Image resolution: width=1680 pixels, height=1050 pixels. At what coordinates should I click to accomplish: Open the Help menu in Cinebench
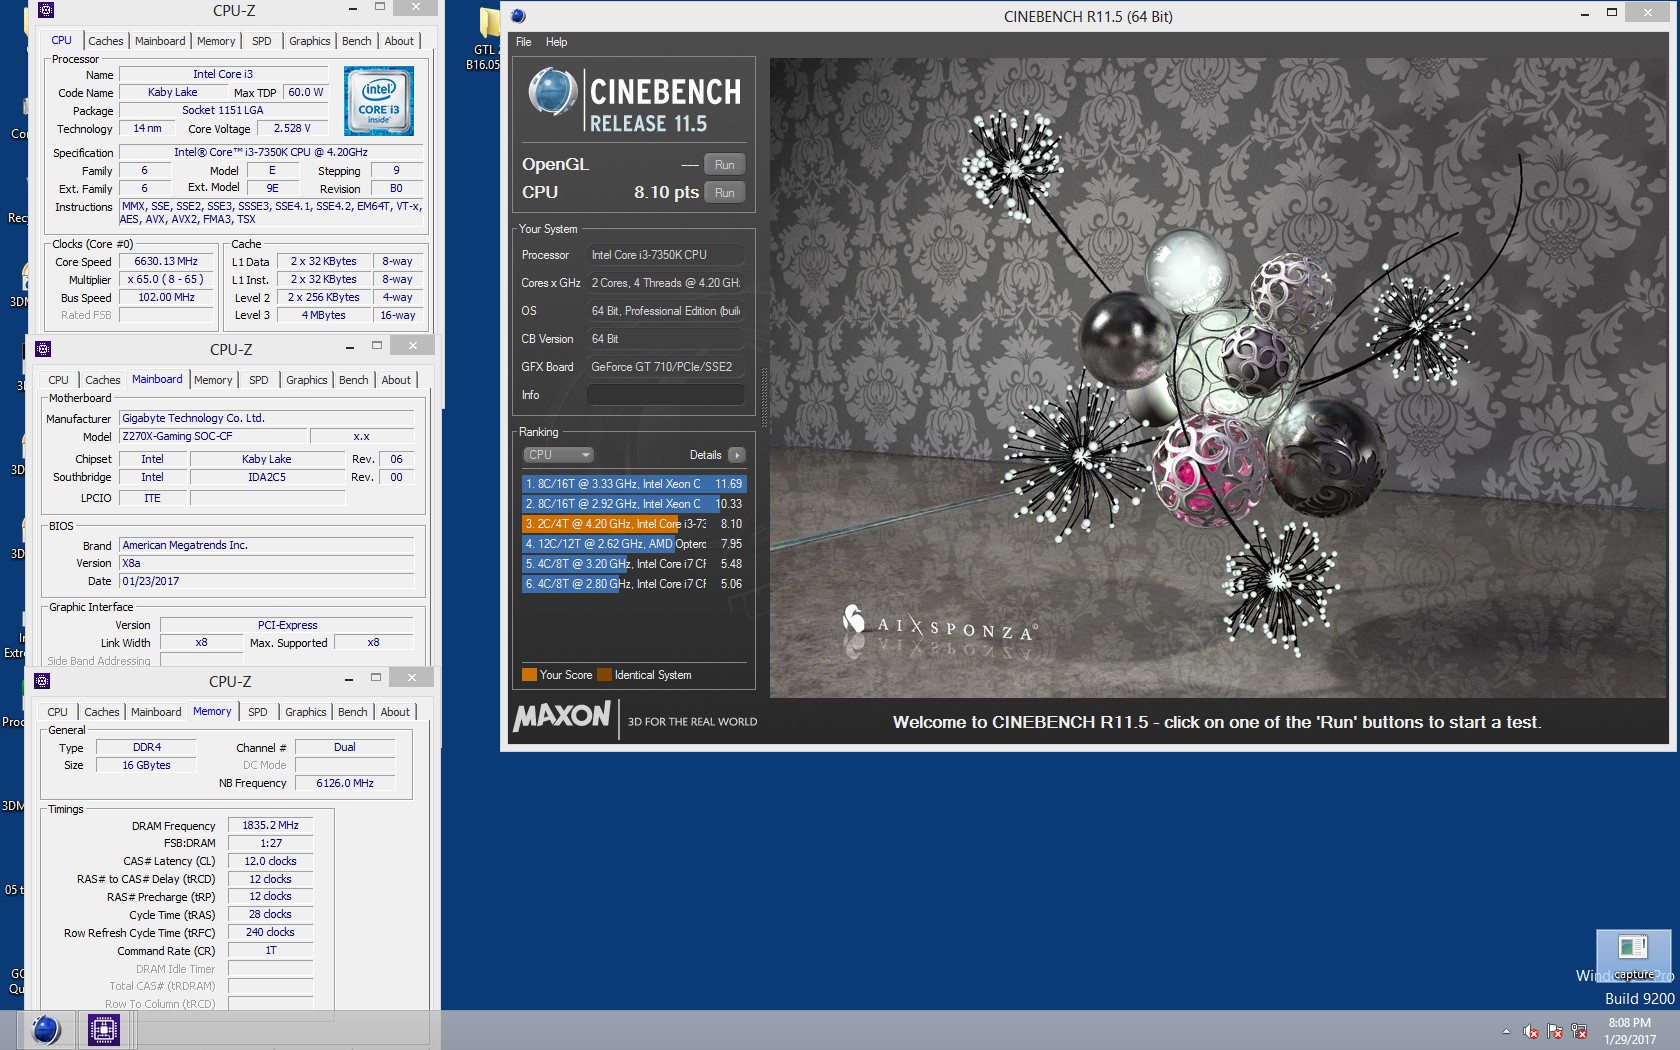point(556,42)
